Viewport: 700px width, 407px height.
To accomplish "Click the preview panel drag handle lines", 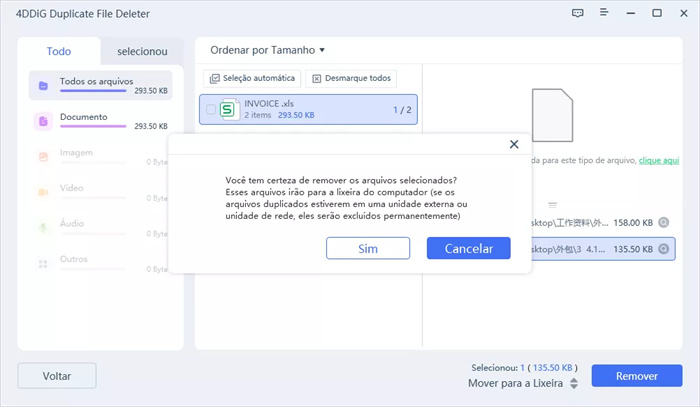I will pyautogui.click(x=552, y=205).
